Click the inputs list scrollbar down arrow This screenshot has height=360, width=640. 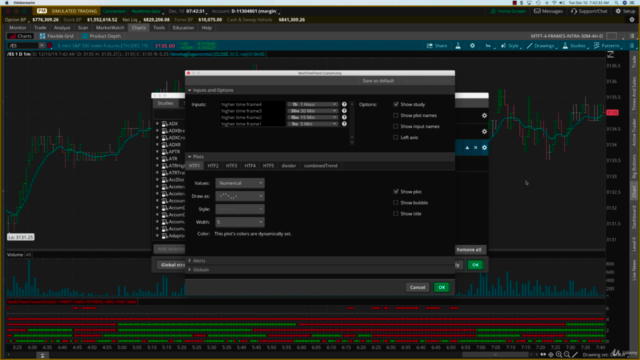[x=352, y=142]
